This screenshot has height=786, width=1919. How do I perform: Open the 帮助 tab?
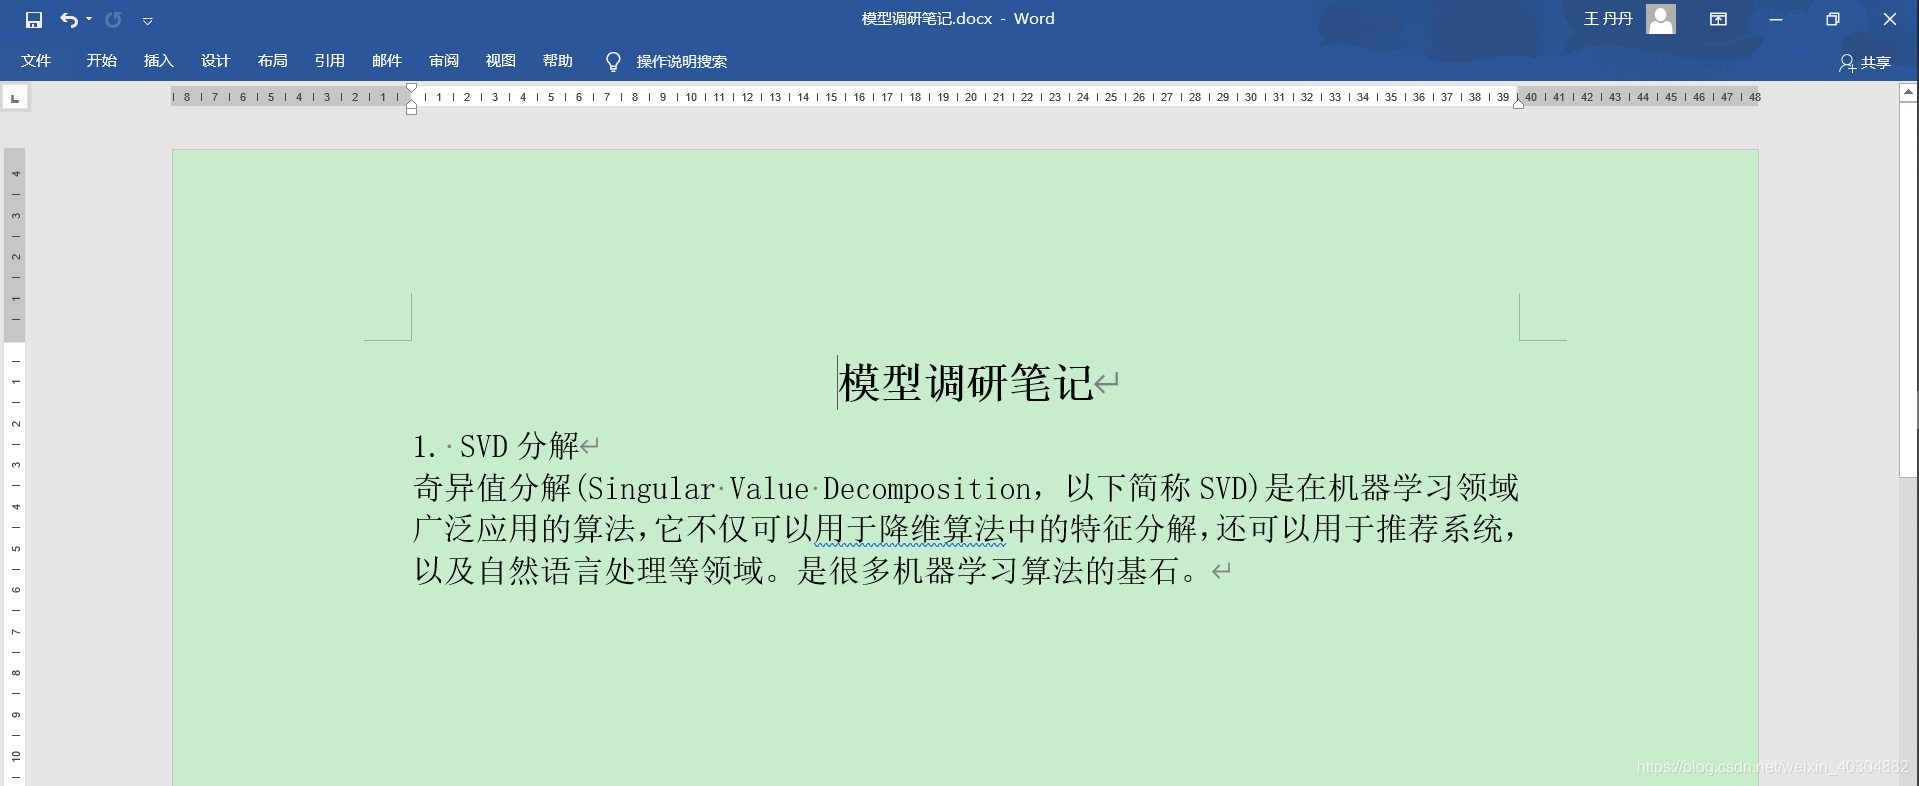(x=558, y=61)
